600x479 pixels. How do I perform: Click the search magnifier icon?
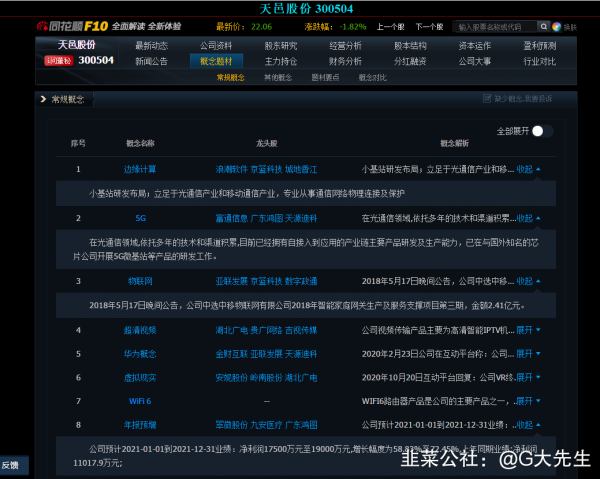[543, 27]
